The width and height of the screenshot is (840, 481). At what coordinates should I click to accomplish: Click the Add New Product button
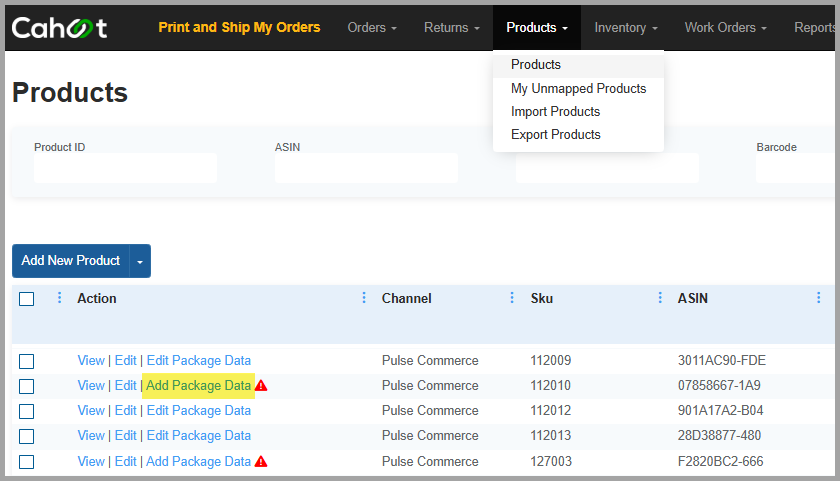[71, 261]
